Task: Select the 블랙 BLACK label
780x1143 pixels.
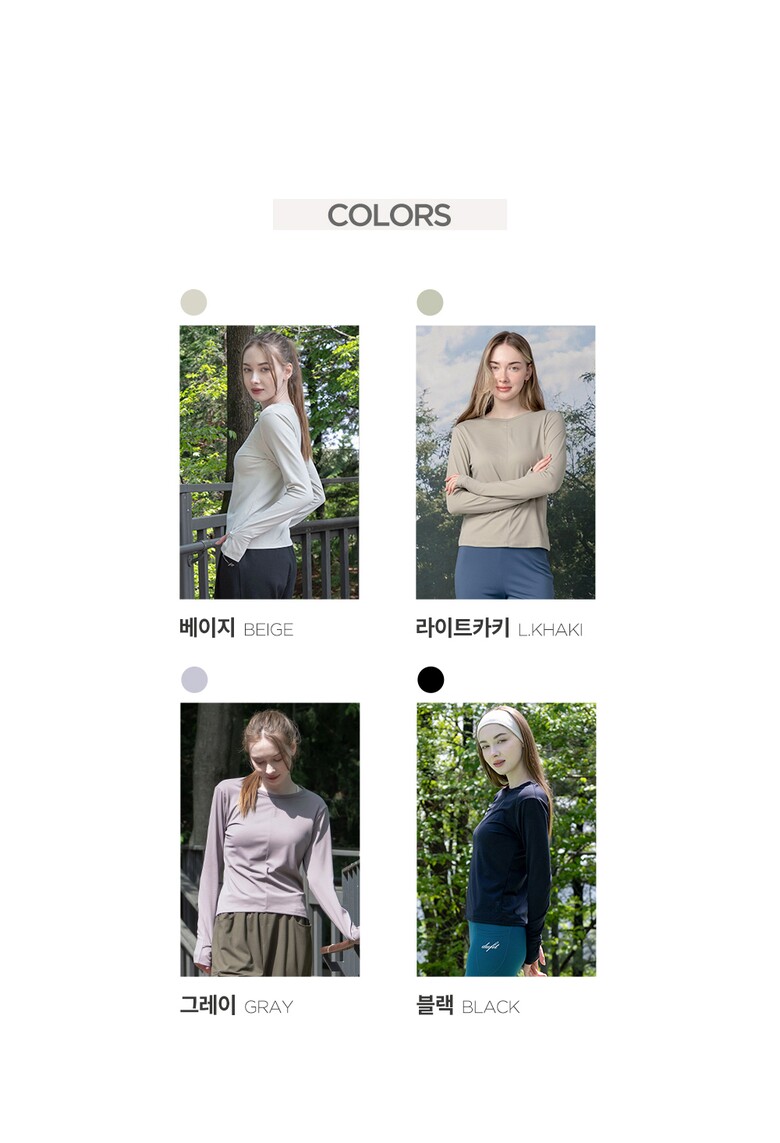Action: click(467, 1006)
